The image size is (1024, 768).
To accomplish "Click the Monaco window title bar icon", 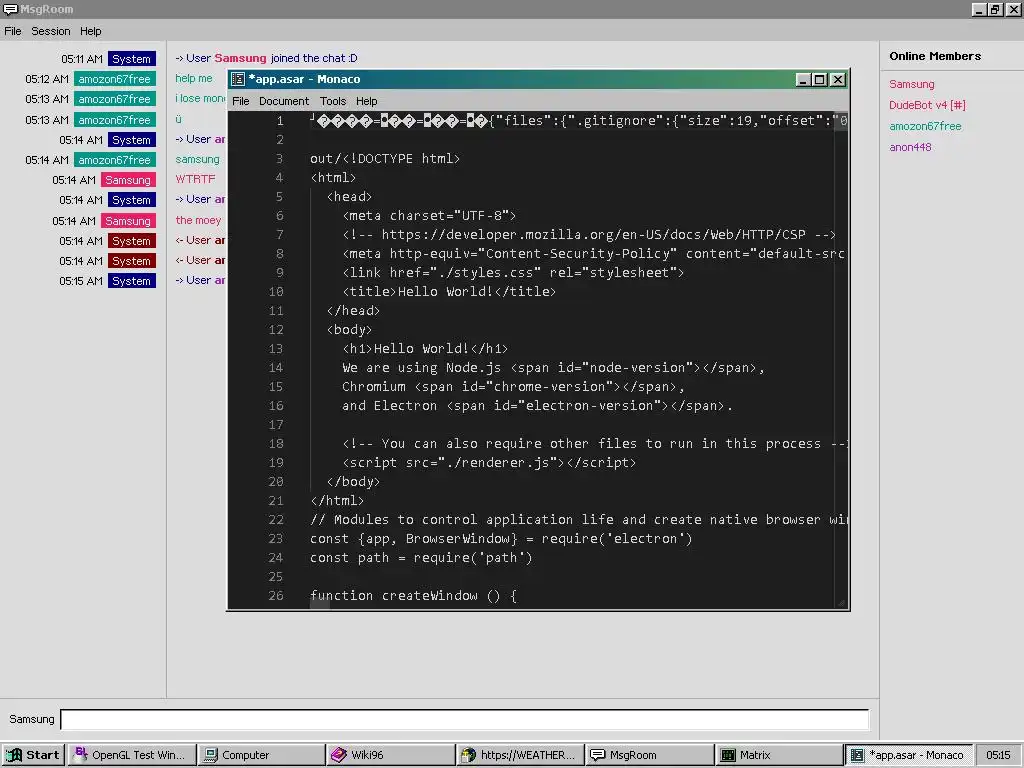I will [238, 79].
